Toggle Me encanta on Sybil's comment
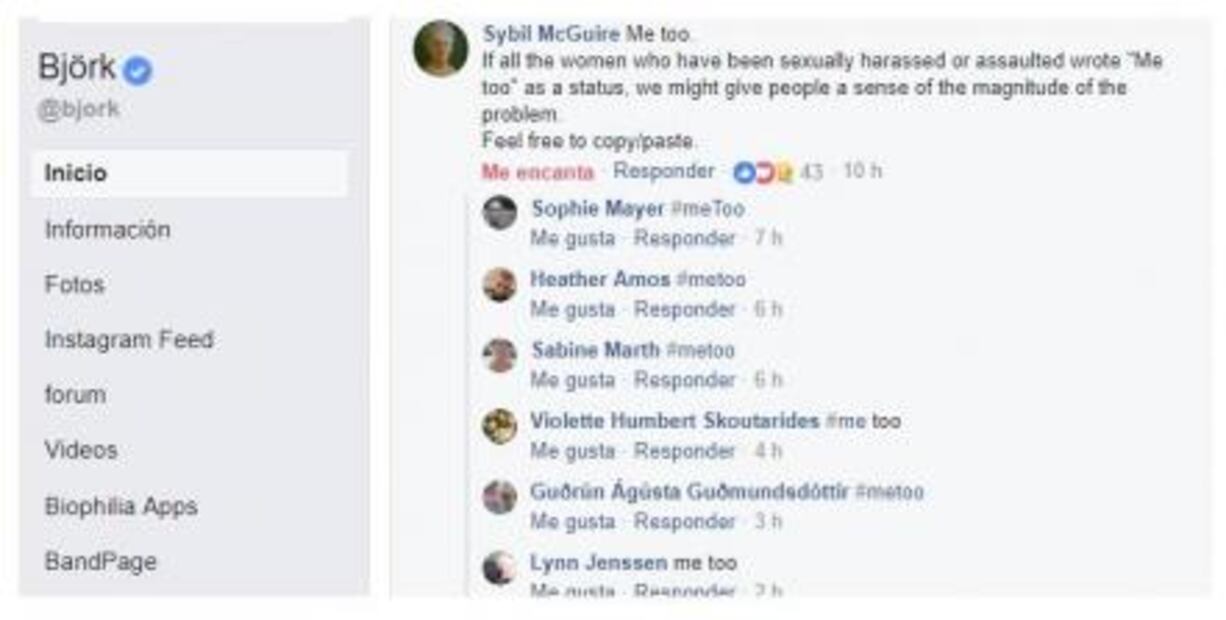1226x620 pixels. (538, 172)
